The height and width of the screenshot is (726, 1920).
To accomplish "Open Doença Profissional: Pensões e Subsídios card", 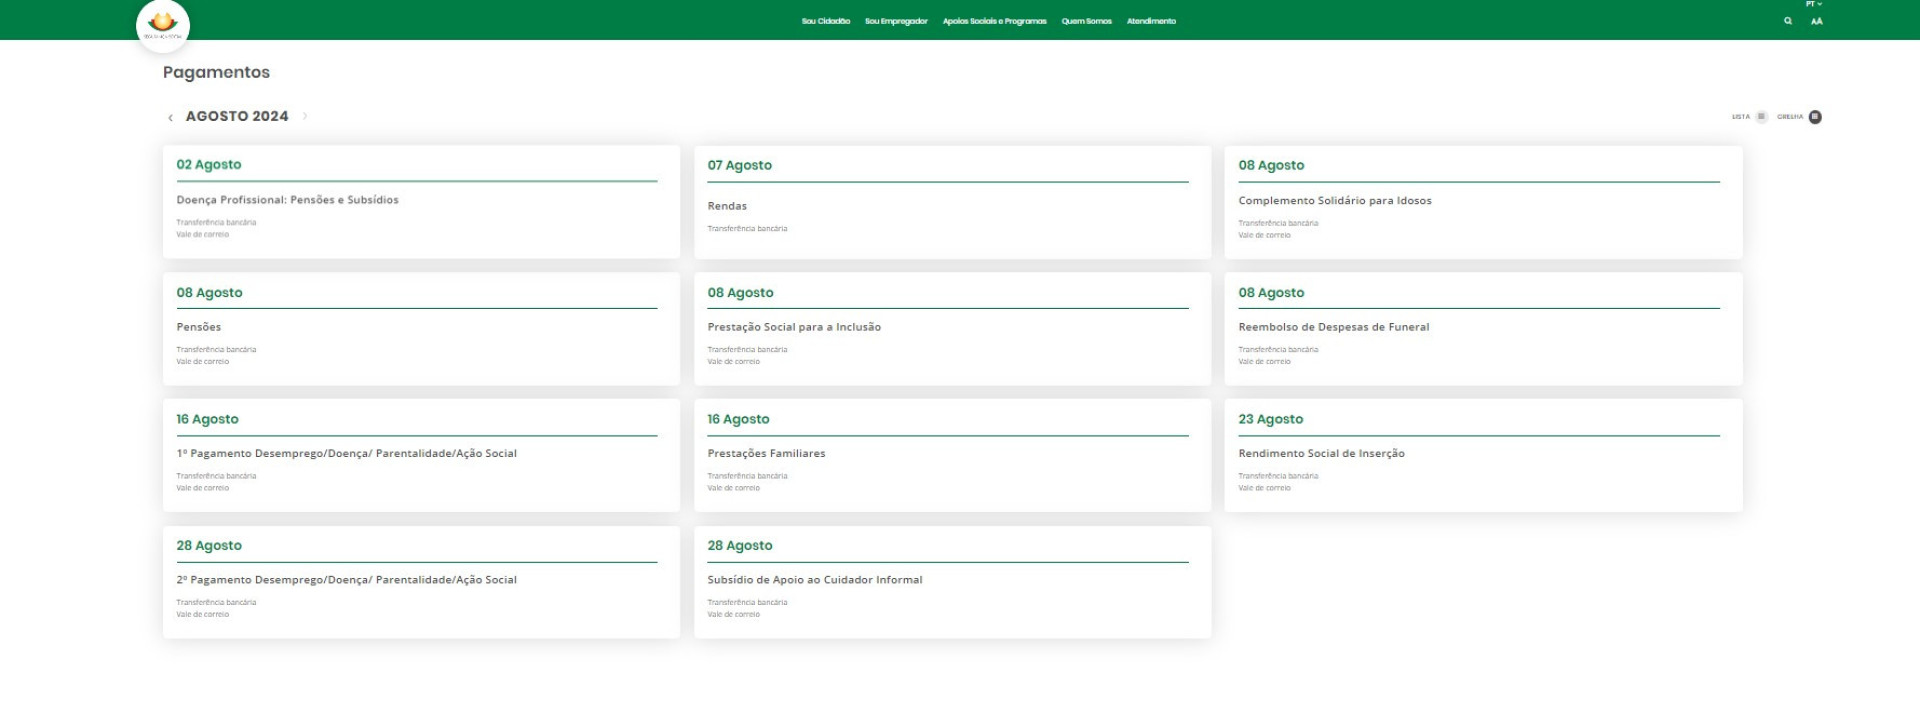I will 421,202.
